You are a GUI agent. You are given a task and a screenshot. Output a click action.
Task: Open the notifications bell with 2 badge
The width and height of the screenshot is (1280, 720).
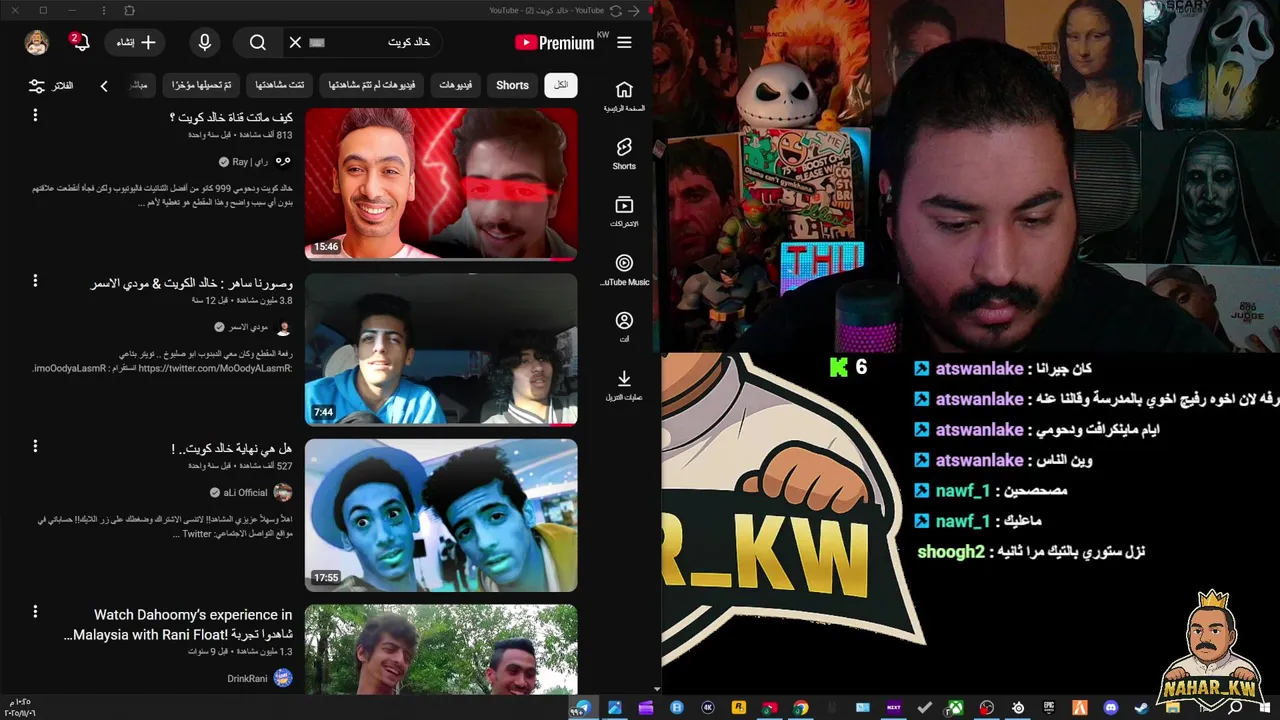pyautogui.click(x=79, y=42)
